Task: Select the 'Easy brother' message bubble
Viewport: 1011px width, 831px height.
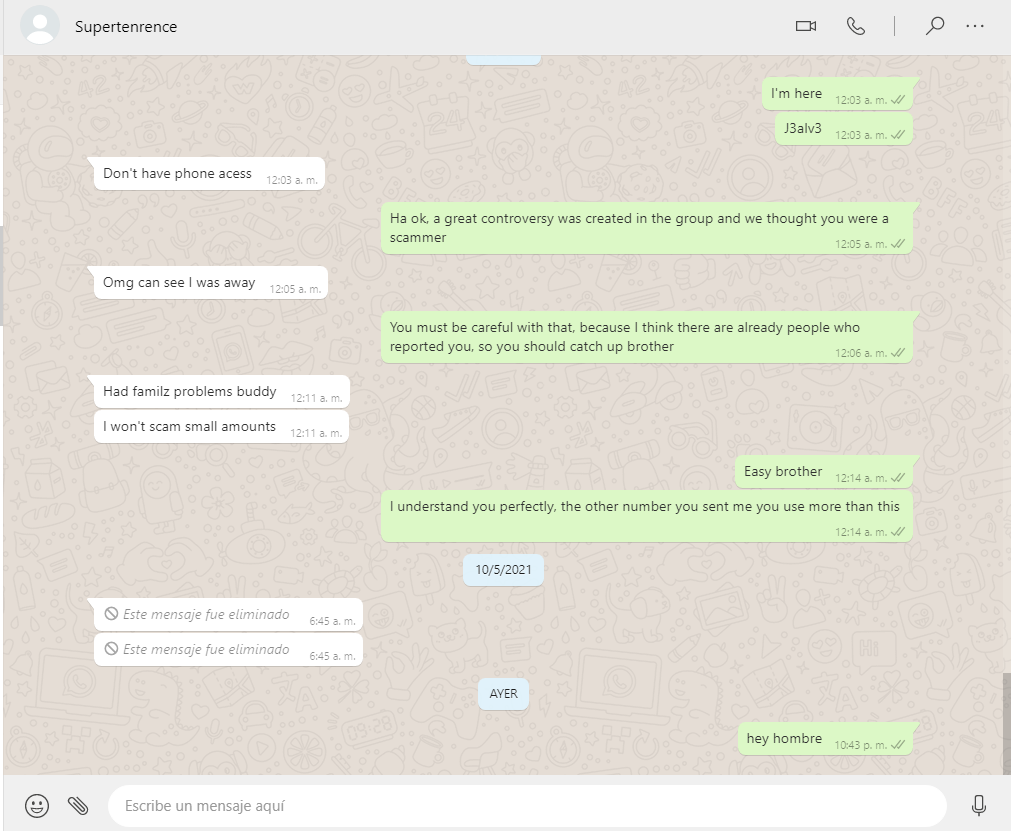Action: [823, 472]
